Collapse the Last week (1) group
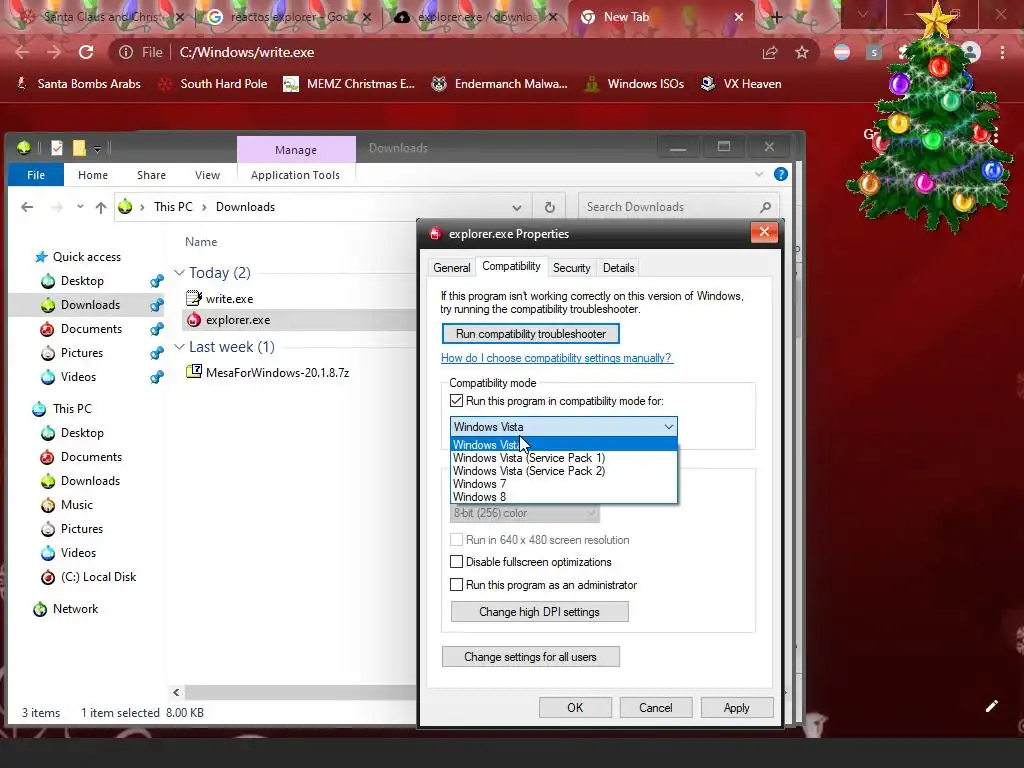The image size is (1024, 768). pos(179,347)
